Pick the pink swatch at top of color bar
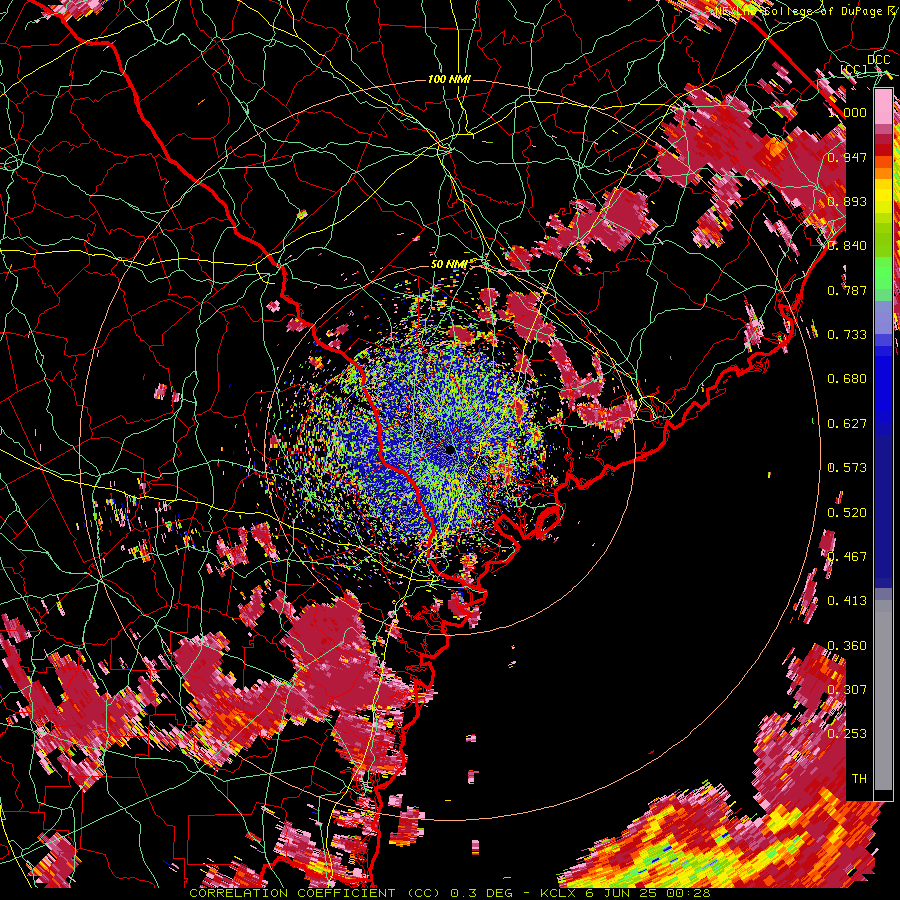 pos(883,107)
